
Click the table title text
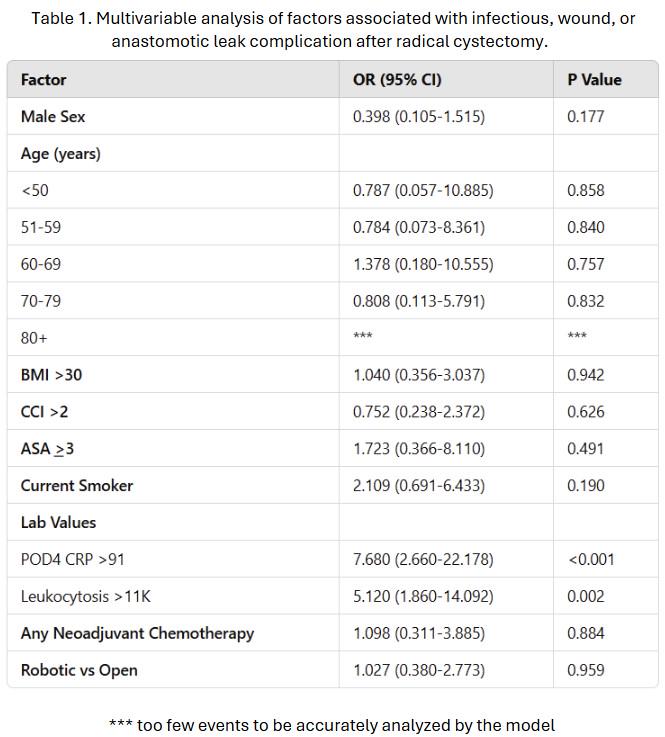pos(332,30)
